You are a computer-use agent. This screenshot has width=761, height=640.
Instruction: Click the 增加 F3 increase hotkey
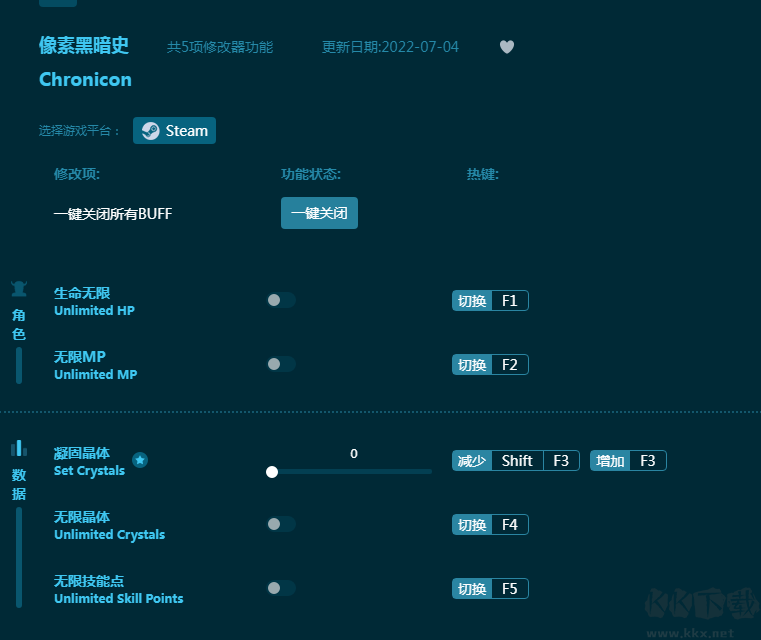(x=628, y=460)
